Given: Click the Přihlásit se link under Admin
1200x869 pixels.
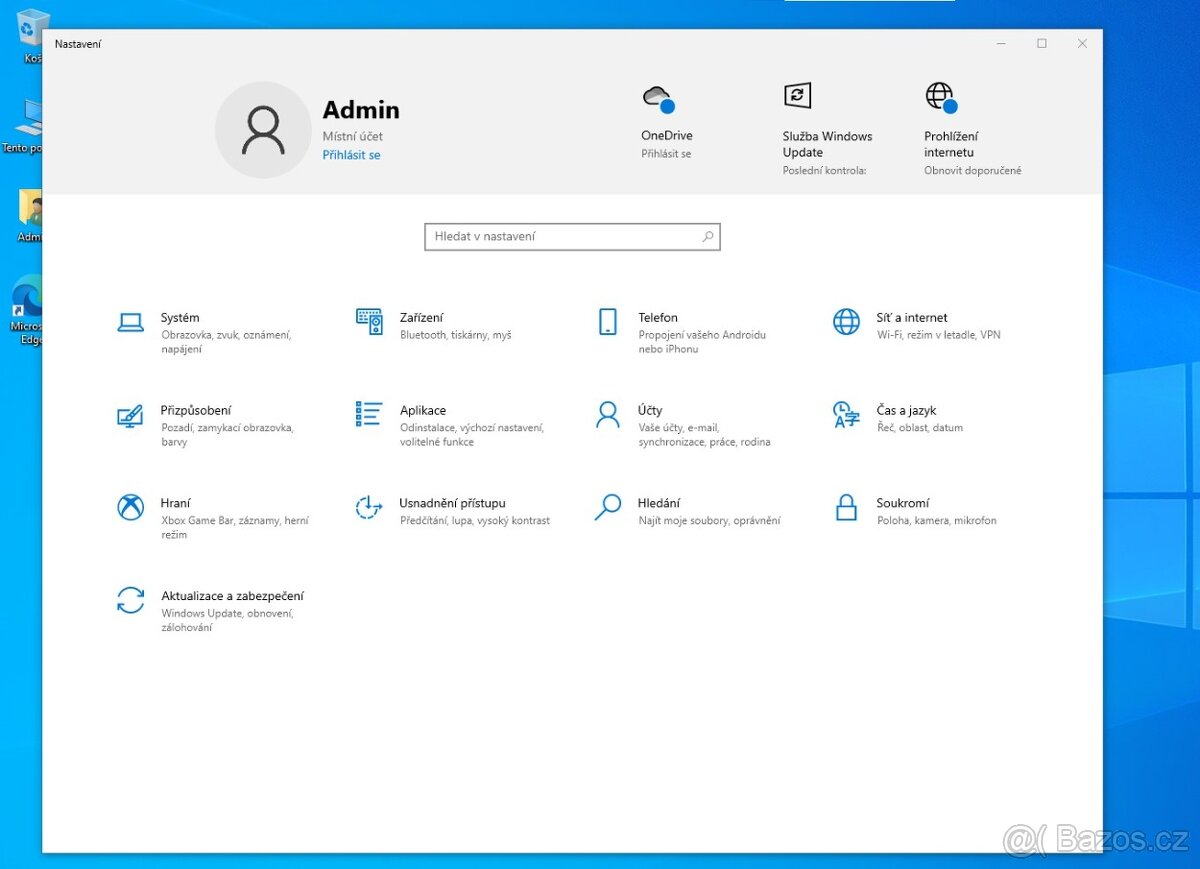Looking at the screenshot, I should pos(351,155).
